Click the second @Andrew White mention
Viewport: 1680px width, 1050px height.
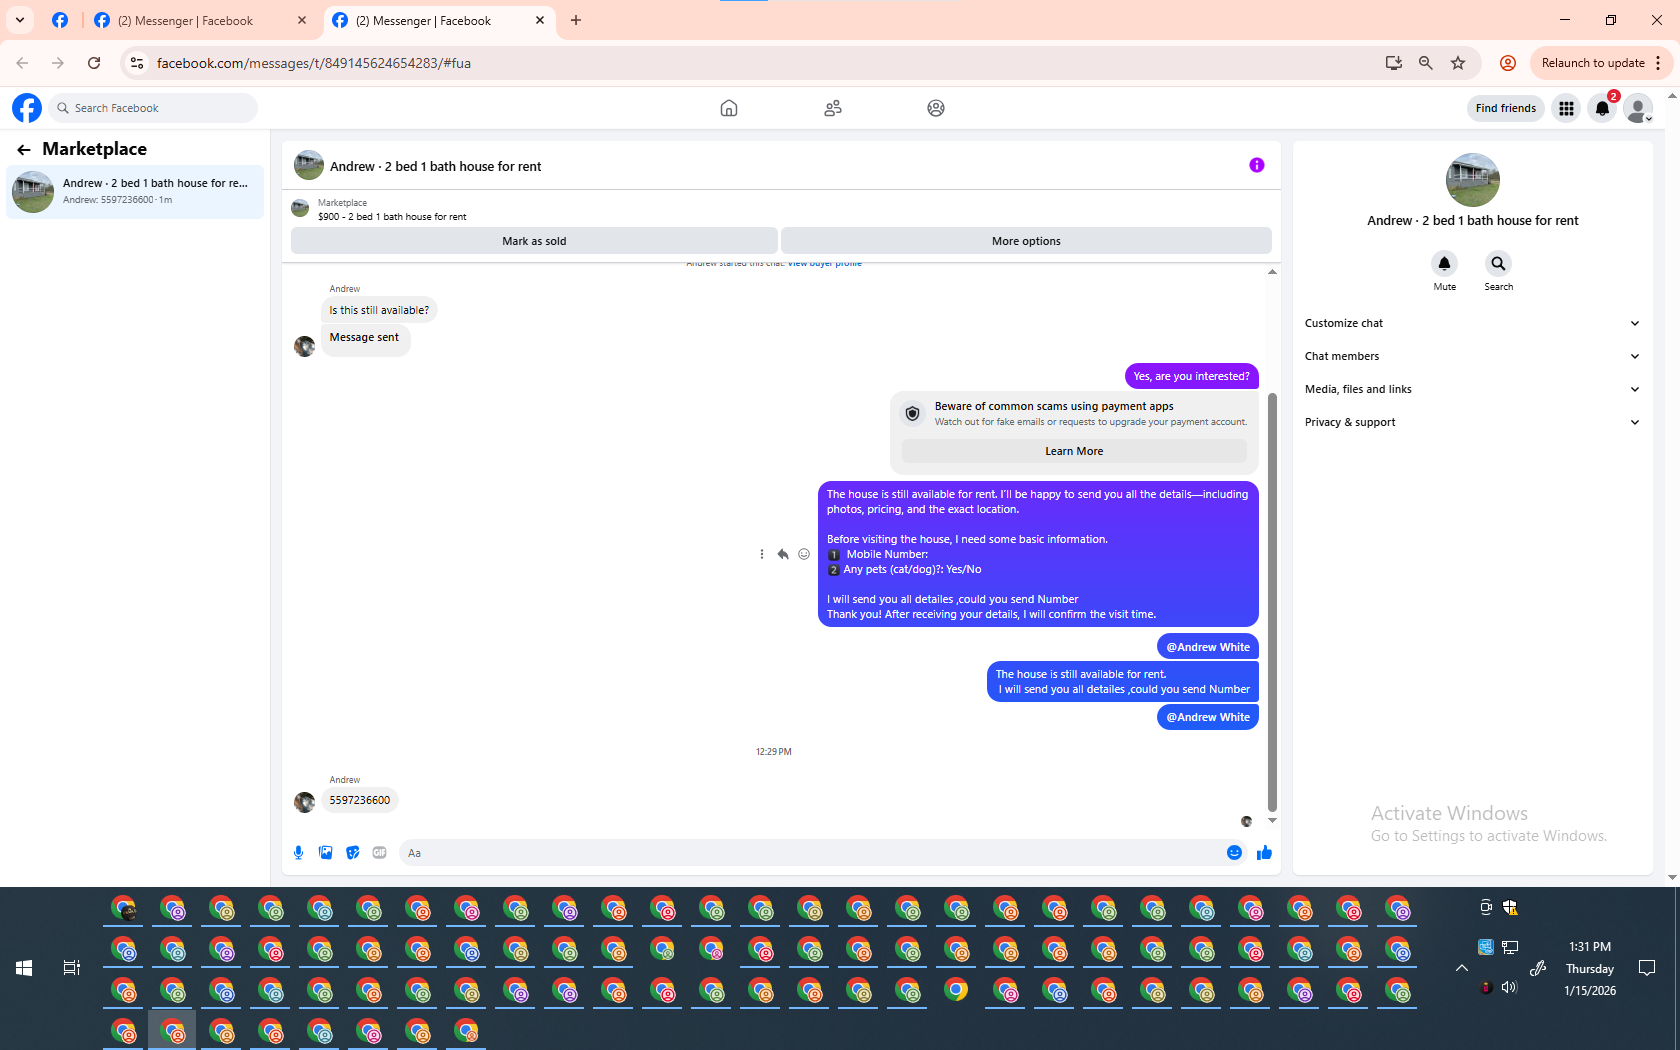(1208, 717)
